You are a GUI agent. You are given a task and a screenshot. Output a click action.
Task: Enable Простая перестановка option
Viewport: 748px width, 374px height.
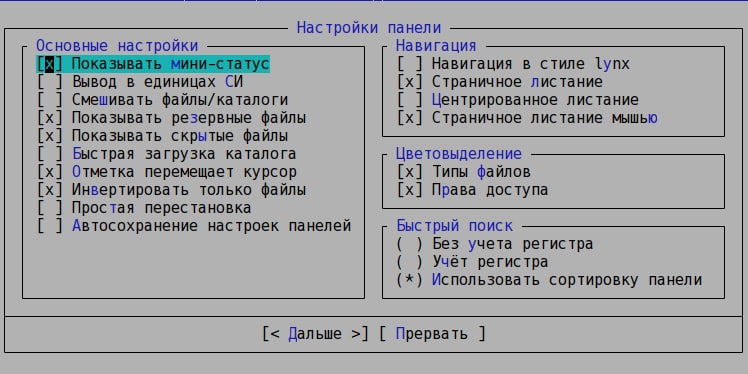(x=144, y=208)
